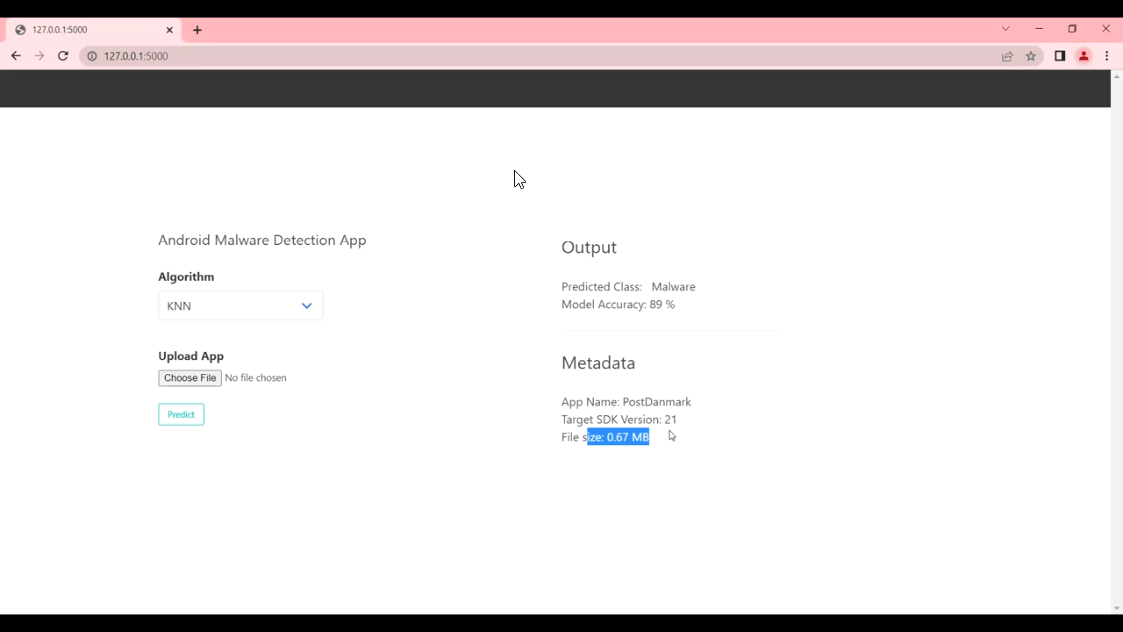Click the scrollbar down arrow
Screen dimensions: 1123x632
[x=1116, y=608]
